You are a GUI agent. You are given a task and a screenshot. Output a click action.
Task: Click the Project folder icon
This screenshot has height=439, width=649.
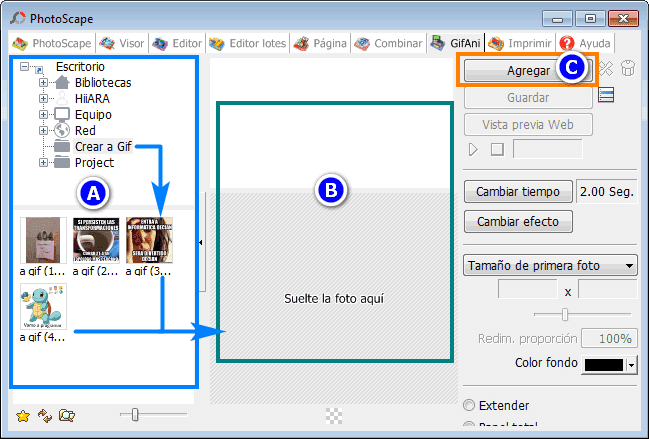(x=62, y=162)
